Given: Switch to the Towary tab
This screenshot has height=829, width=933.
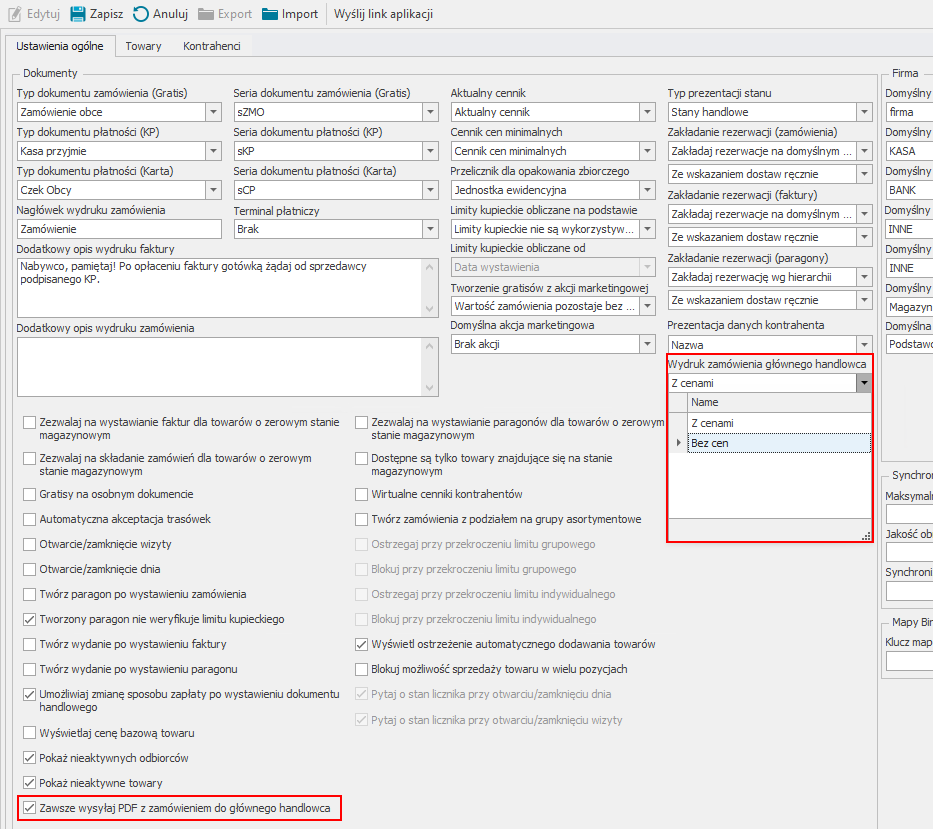Looking at the screenshot, I should click(x=143, y=46).
